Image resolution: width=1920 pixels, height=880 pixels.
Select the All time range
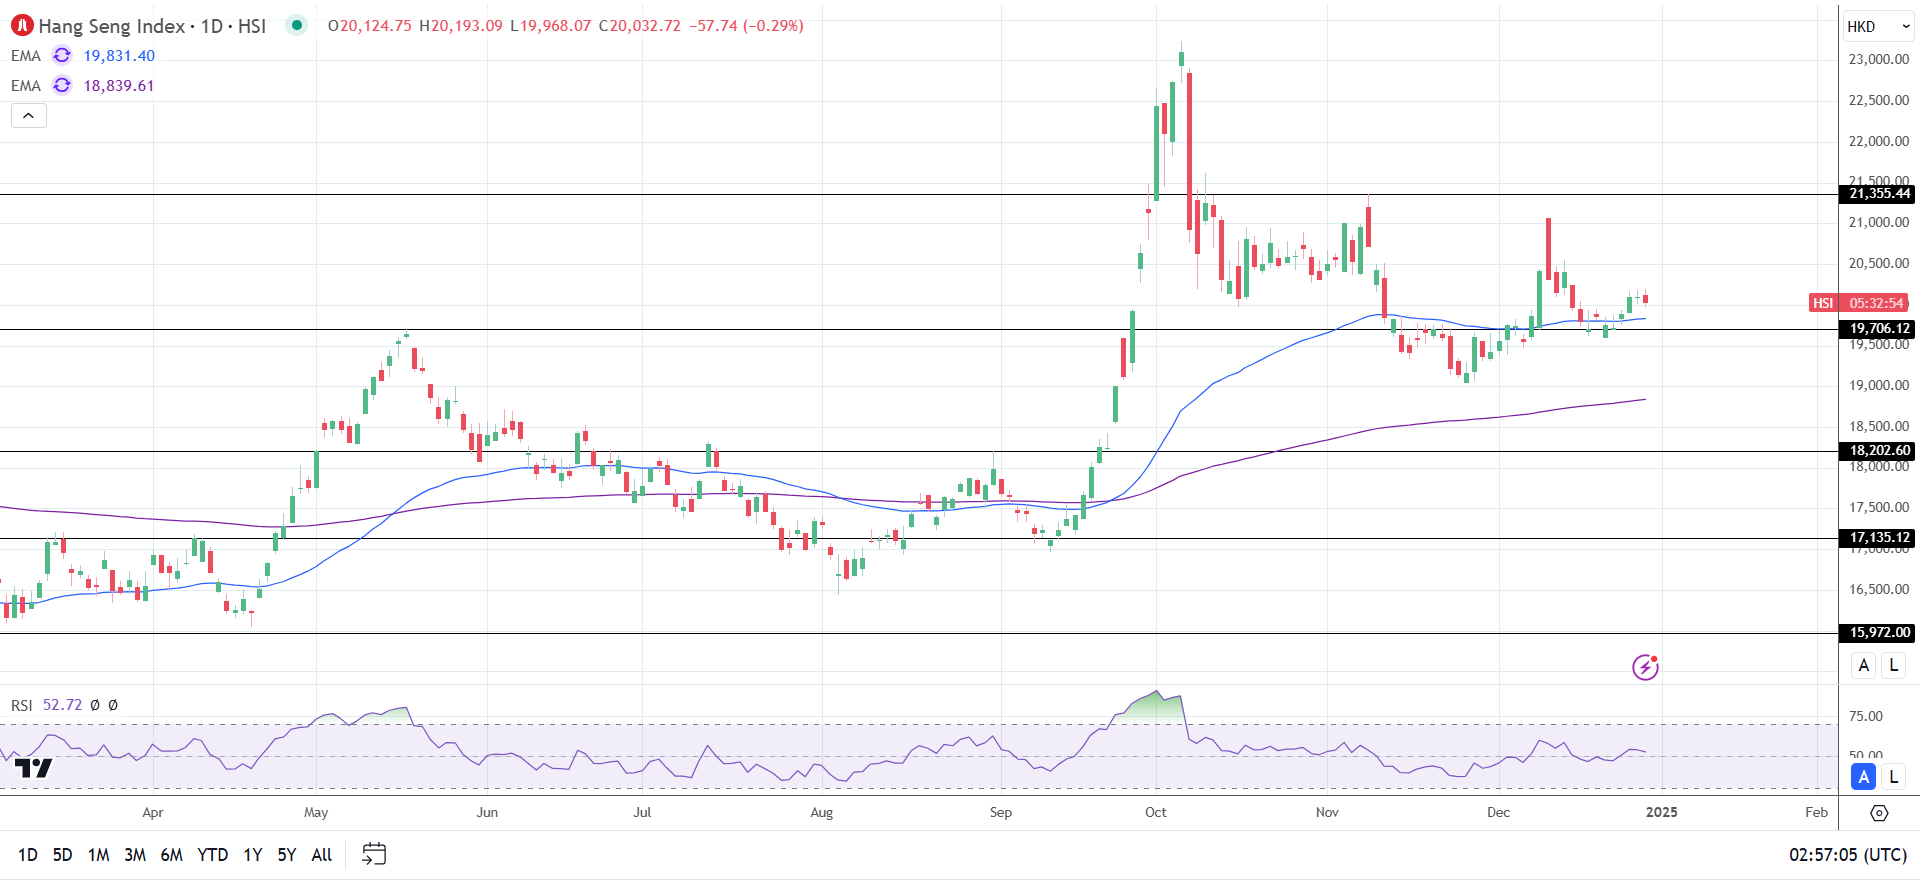(x=322, y=855)
